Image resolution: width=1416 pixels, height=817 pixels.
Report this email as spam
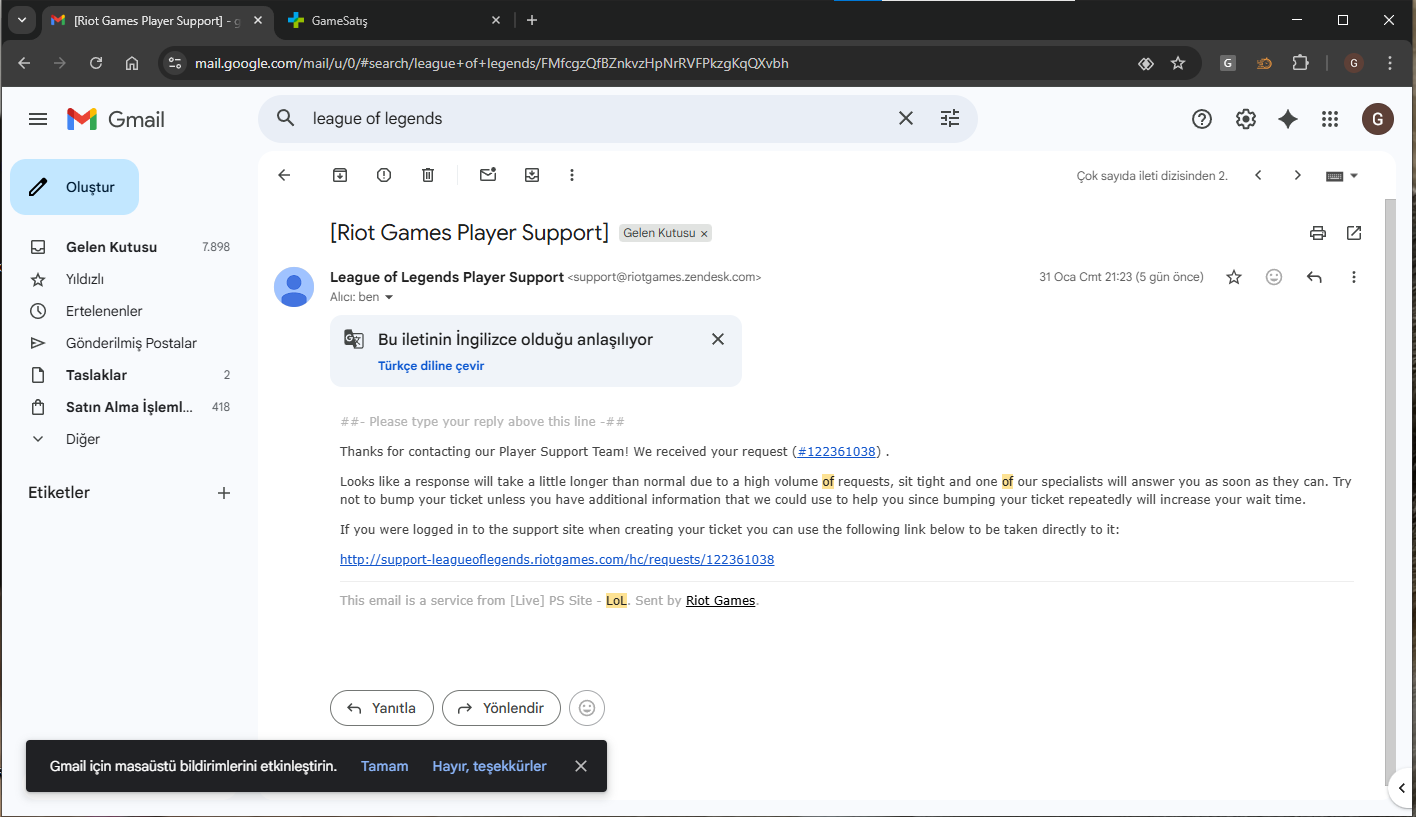click(384, 175)
